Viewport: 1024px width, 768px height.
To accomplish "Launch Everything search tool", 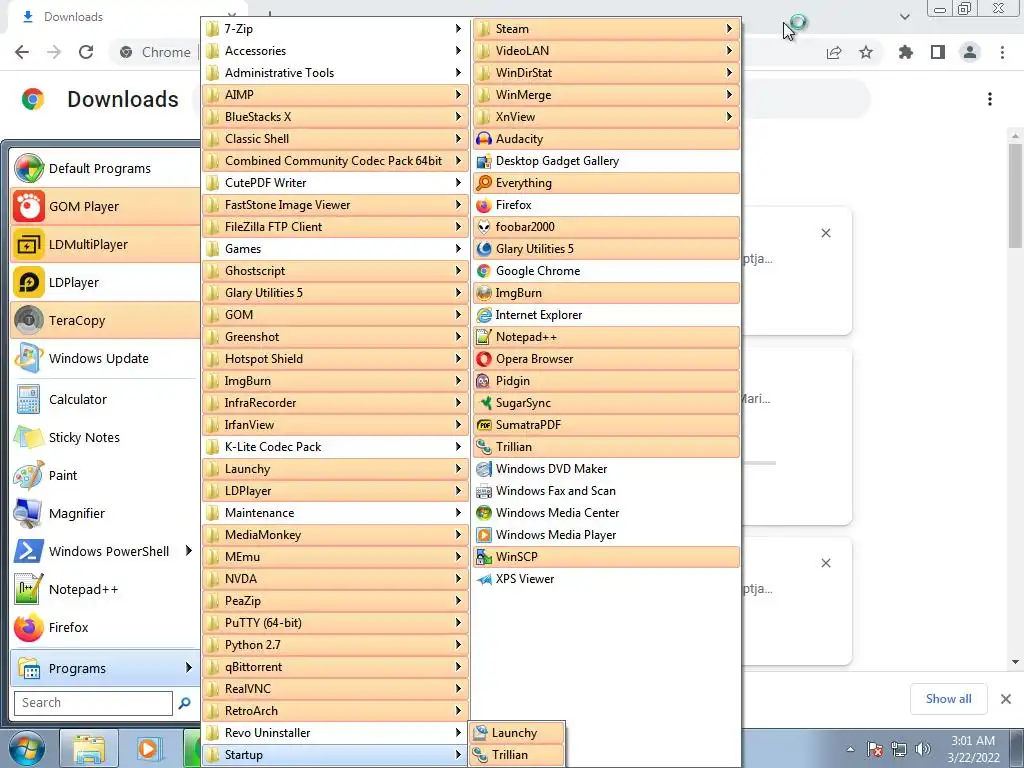I will [x=607, y=183].
